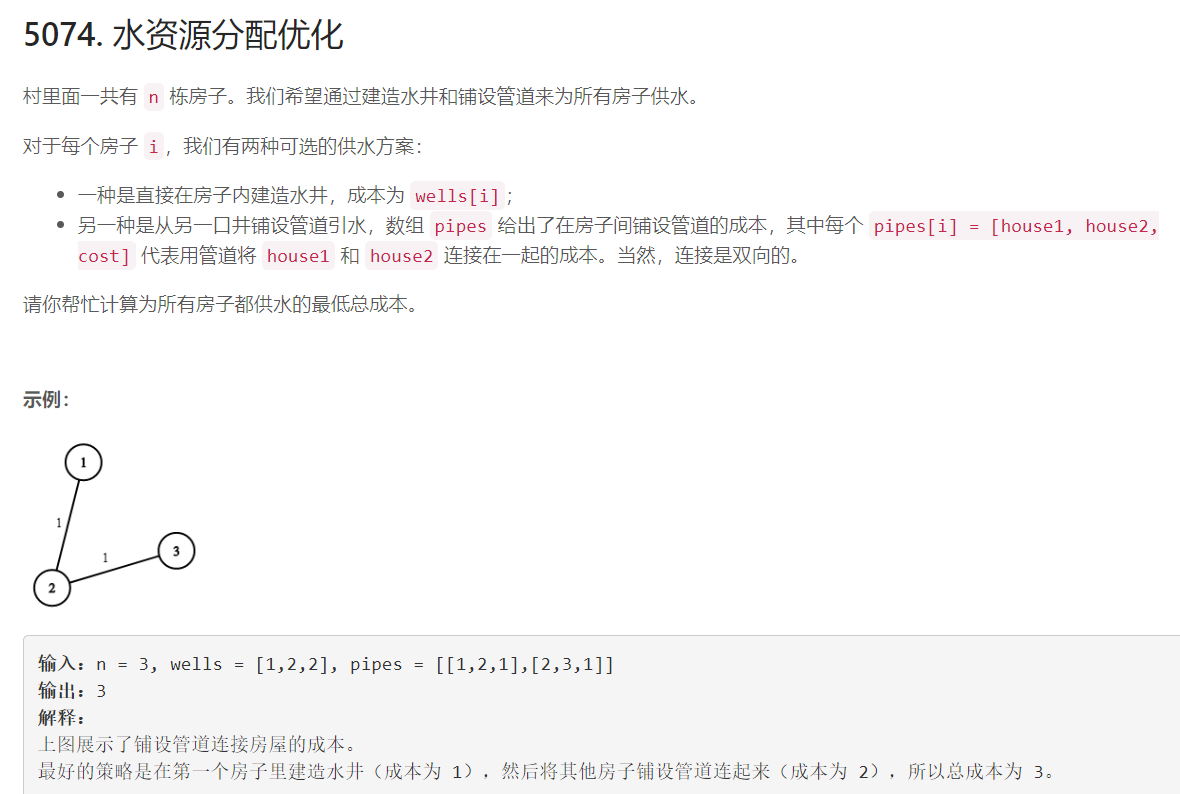Select the standalone house2 code label
This screenshot has width=1180, height=794.
402,257
